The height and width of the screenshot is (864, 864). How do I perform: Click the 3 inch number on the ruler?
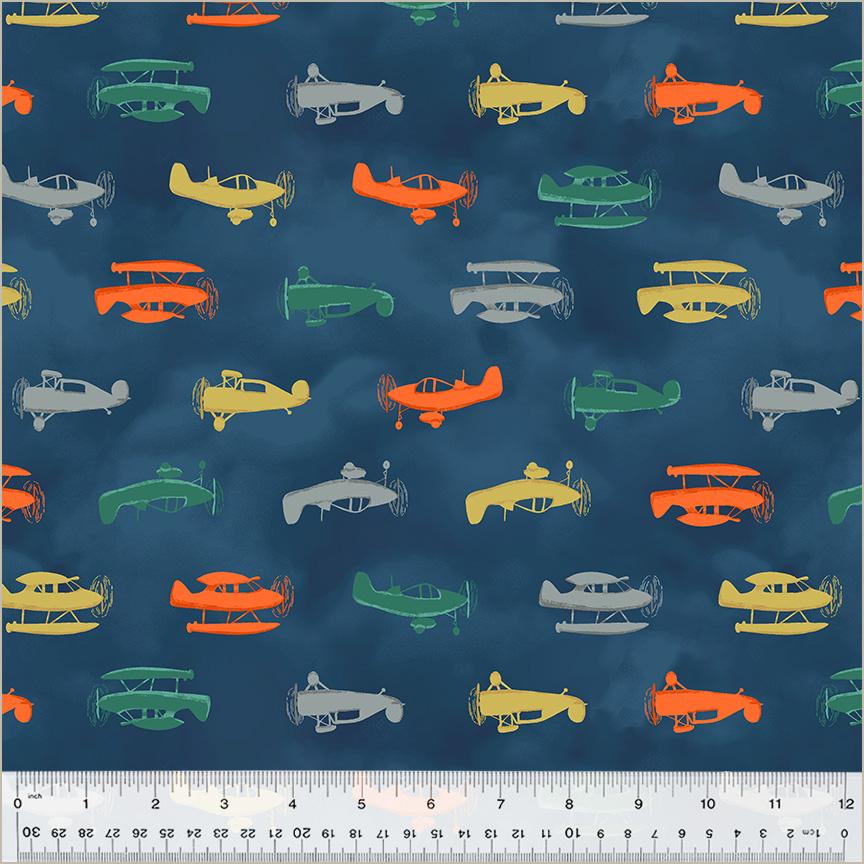pyautogui.click(x=224, y=803)
